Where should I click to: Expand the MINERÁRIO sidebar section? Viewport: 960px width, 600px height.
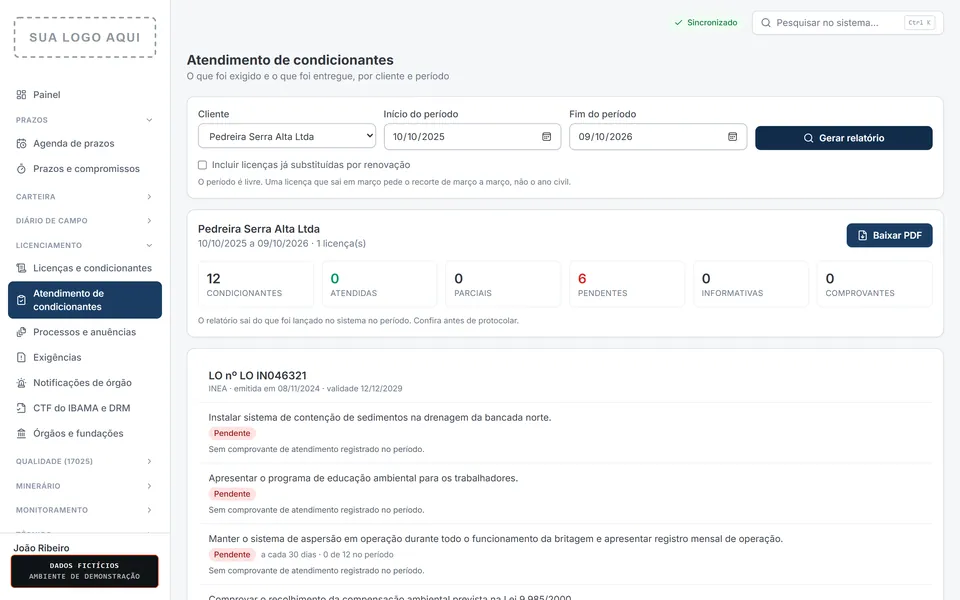[149, 486]
